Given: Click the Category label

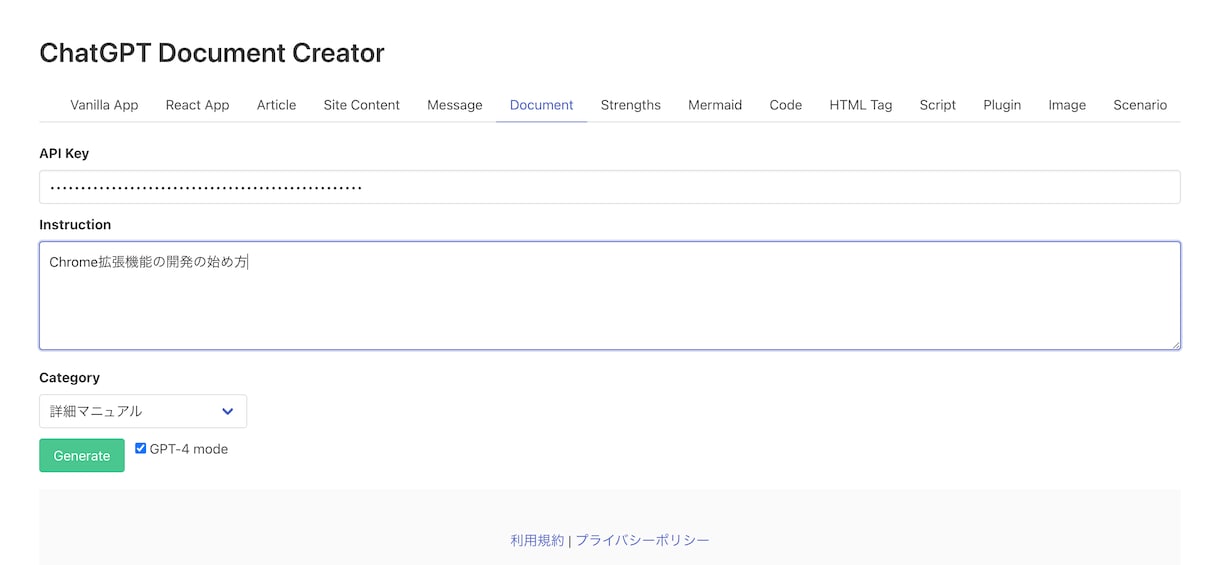Looking at the screenshot, I should (69, 377).
